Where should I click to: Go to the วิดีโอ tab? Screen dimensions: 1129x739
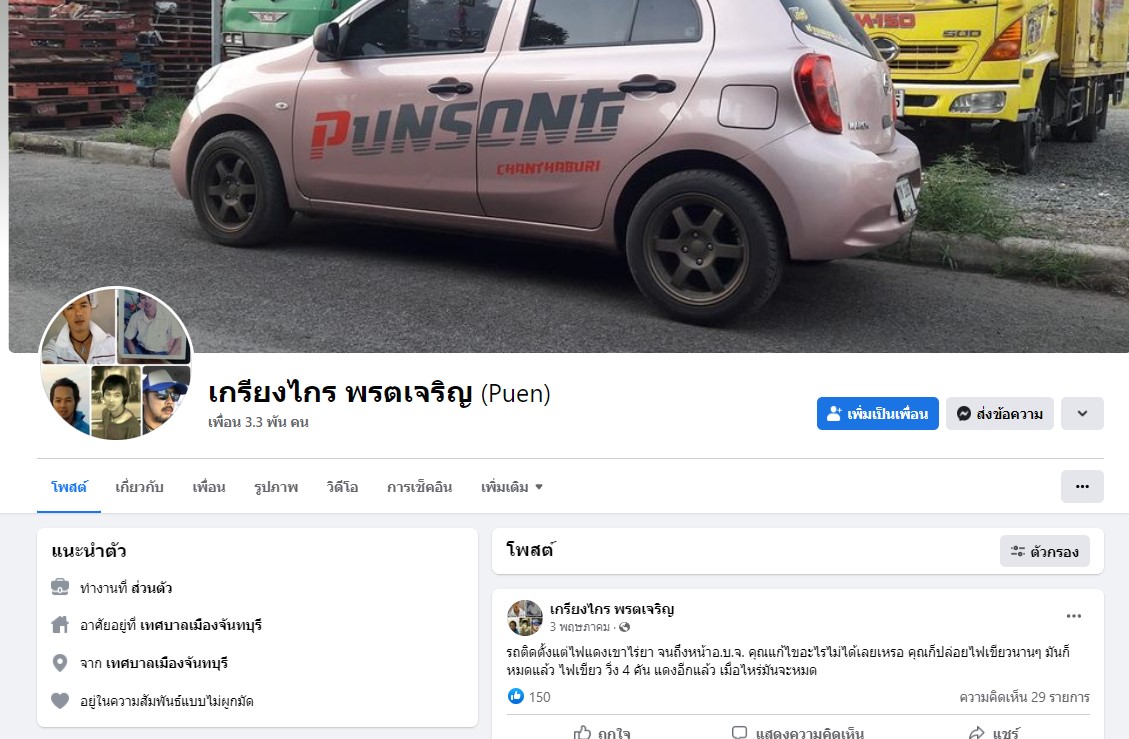[342, 487]
